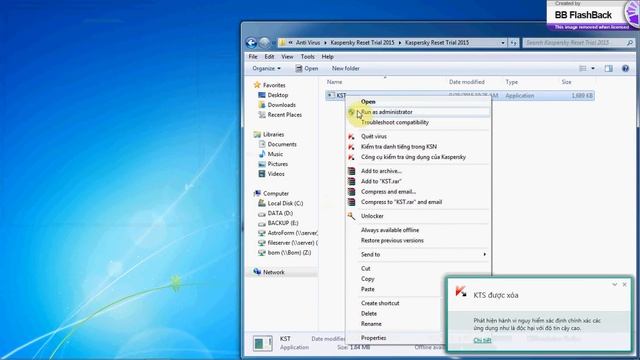Click WinRAR icon beside Compress and email
Screen dimensions: 640x360
tap(351, 192)
